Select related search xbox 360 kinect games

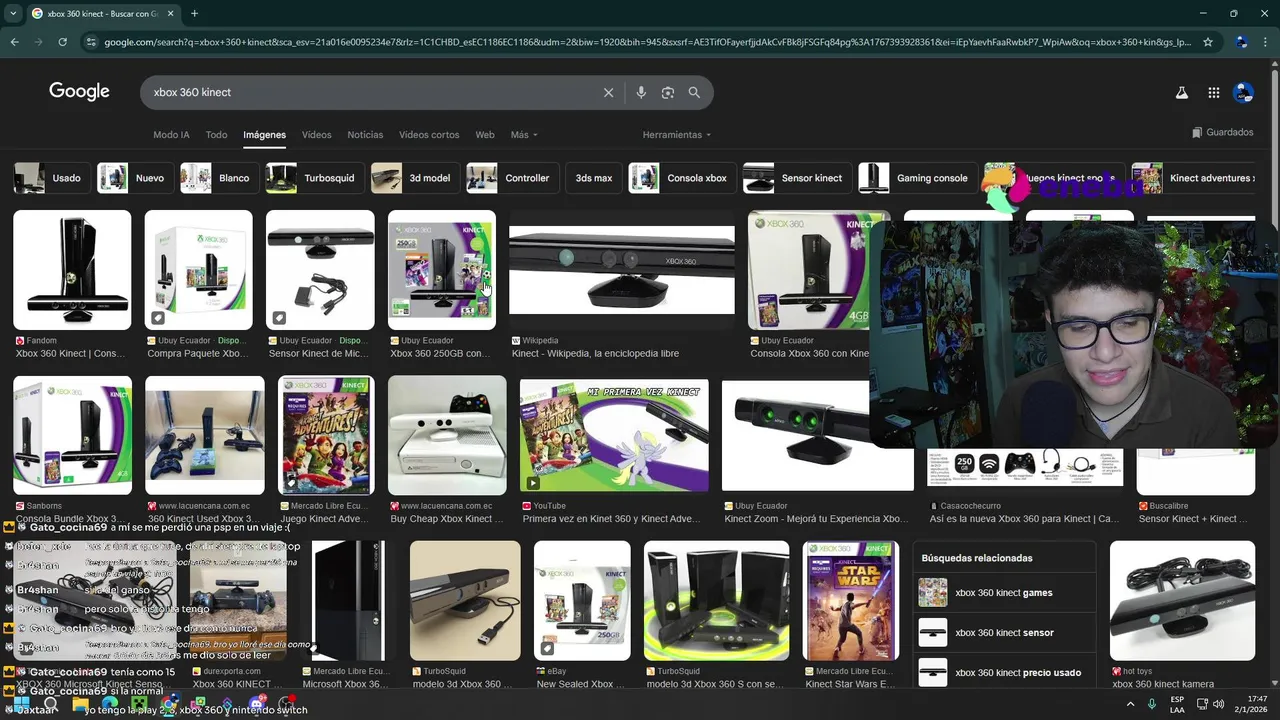pos(1004,593)
